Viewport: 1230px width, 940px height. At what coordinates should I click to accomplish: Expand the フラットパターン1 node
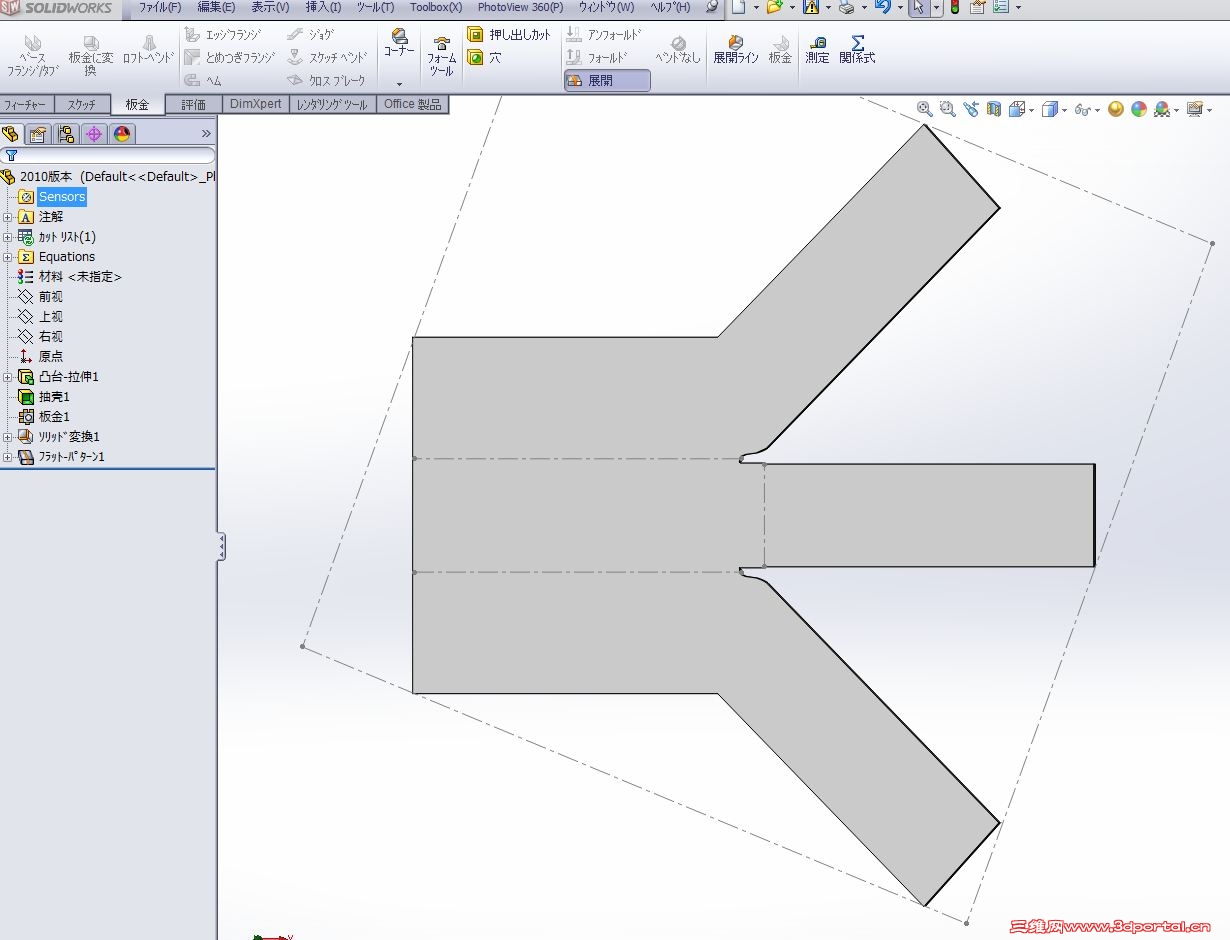pyautogui.click(x=8, y=457)
